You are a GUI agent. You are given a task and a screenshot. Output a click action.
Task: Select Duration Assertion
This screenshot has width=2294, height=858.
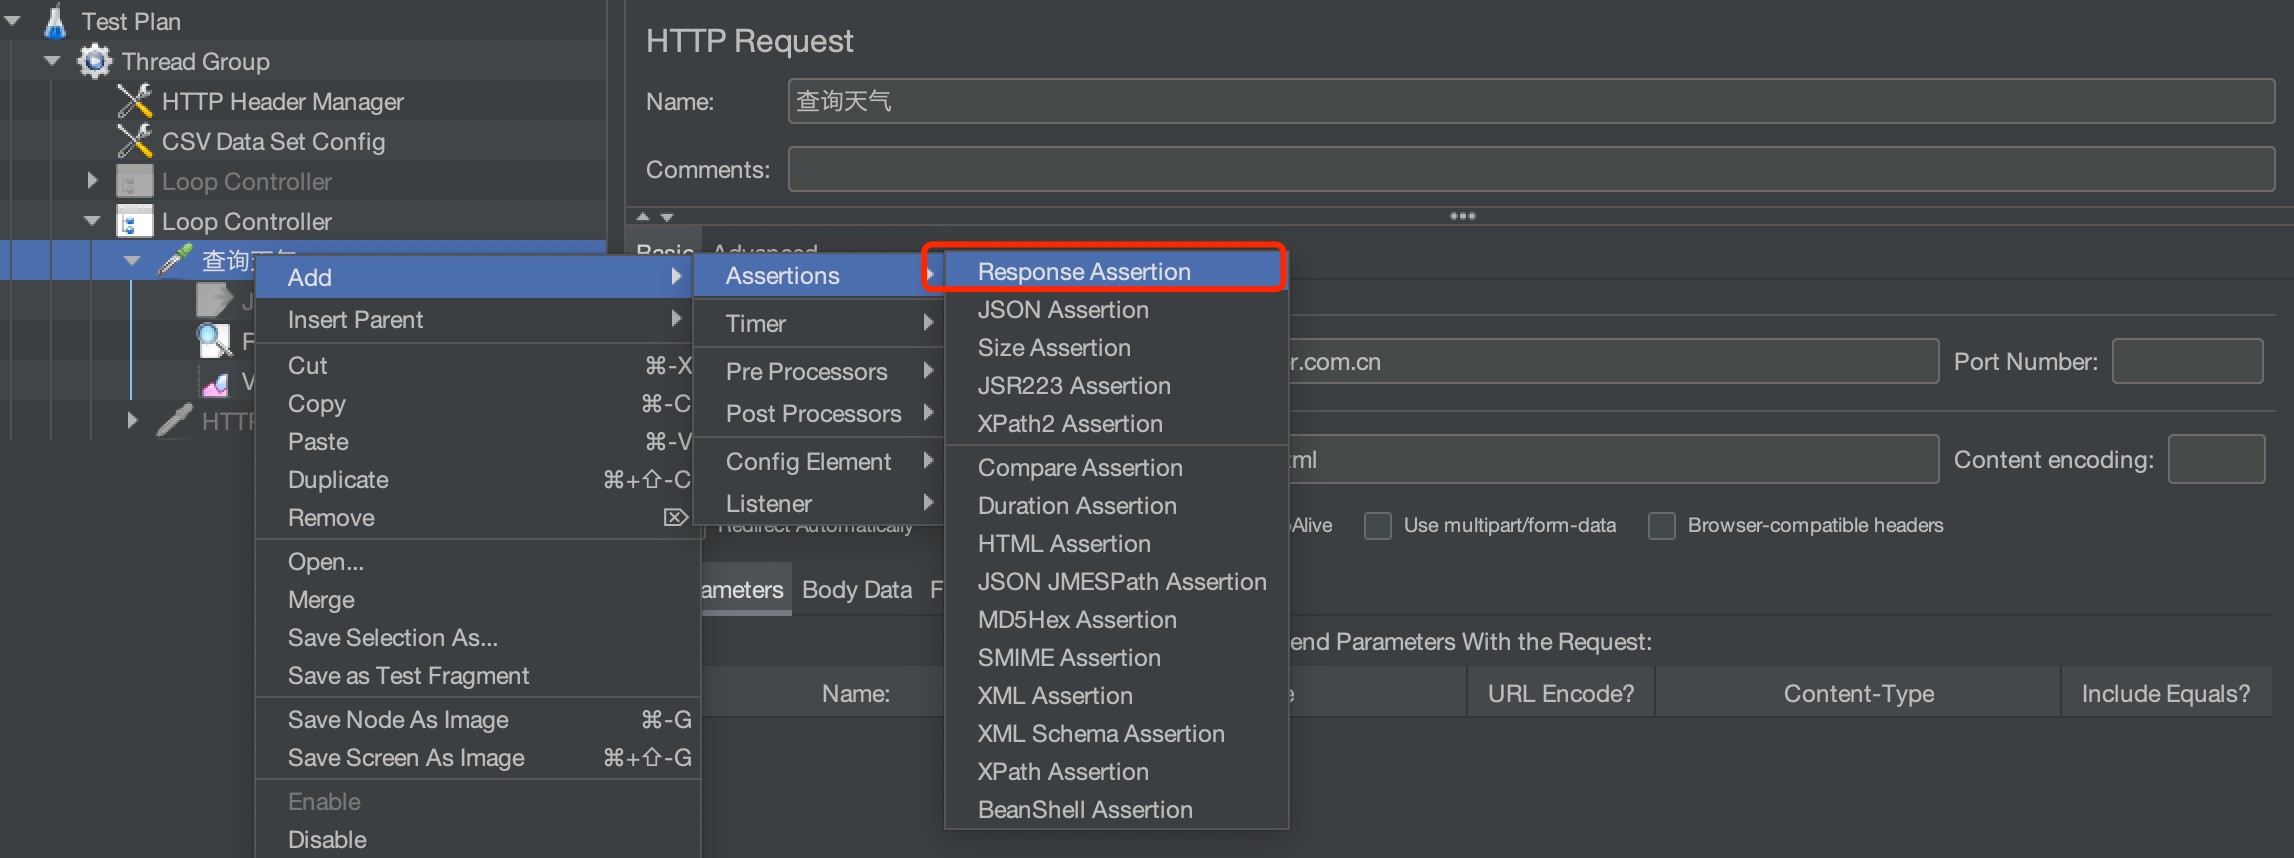tap(1116, 505)
